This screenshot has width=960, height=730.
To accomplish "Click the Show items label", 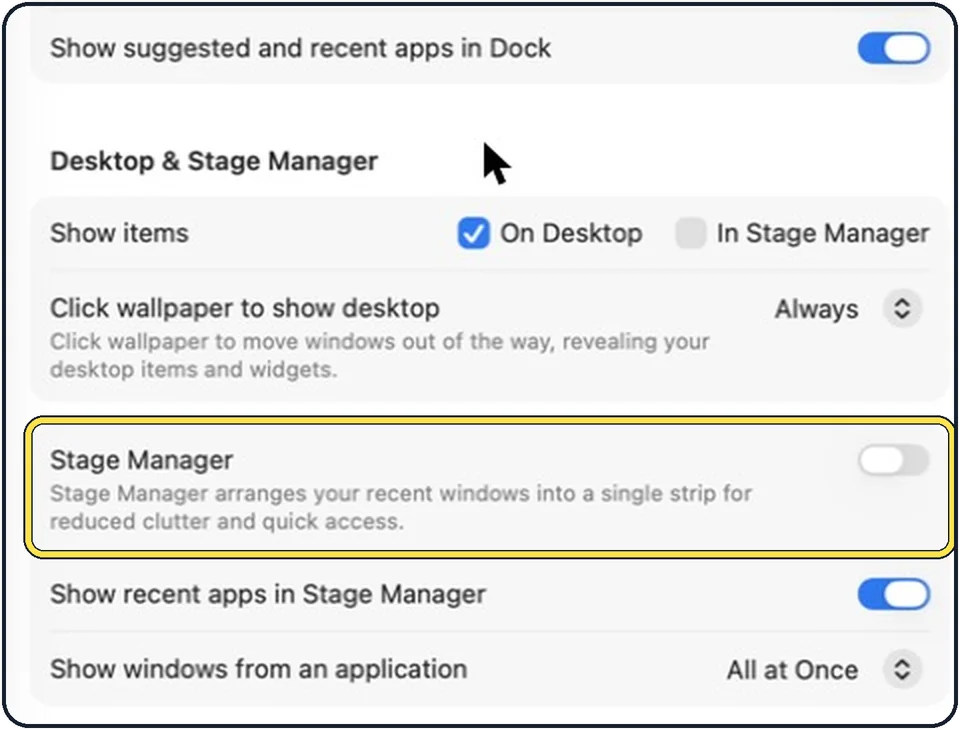I will point(119,233).
